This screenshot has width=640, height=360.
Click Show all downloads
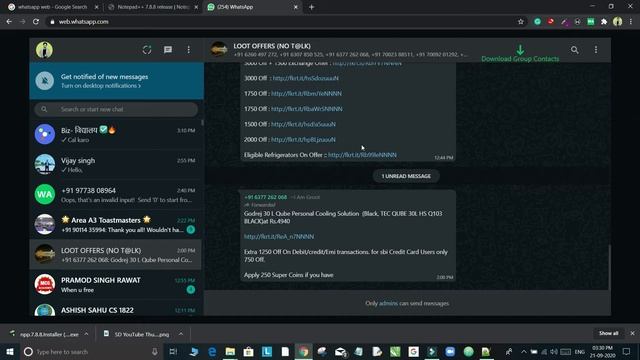click(x=608, y=333)
